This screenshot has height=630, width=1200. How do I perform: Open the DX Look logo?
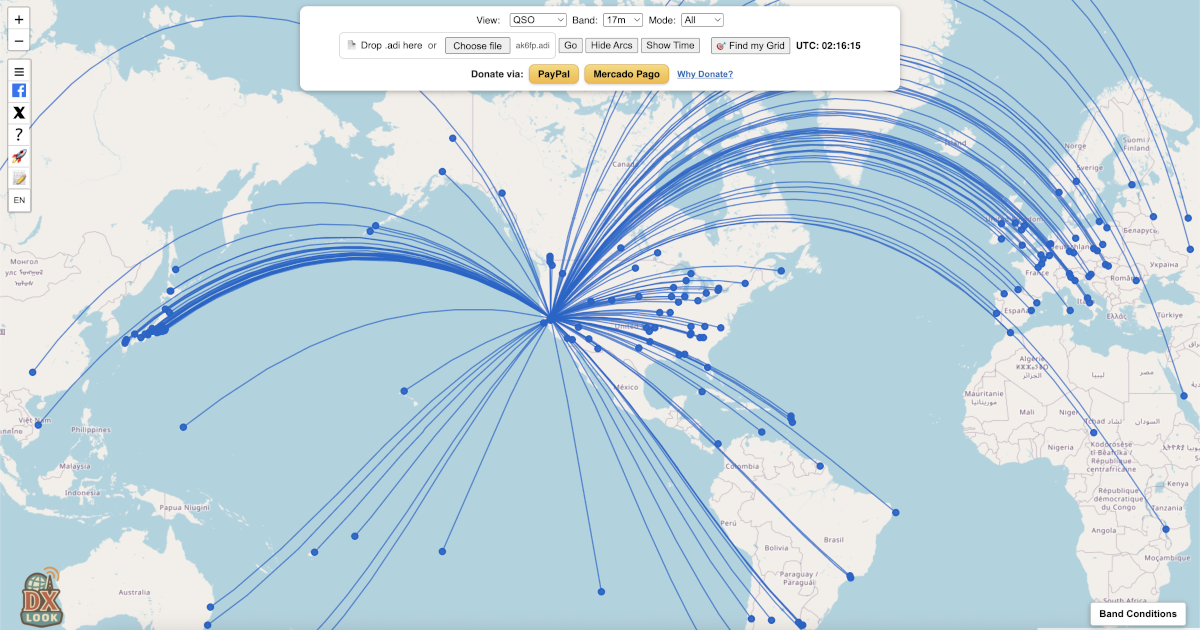[42, 597]
